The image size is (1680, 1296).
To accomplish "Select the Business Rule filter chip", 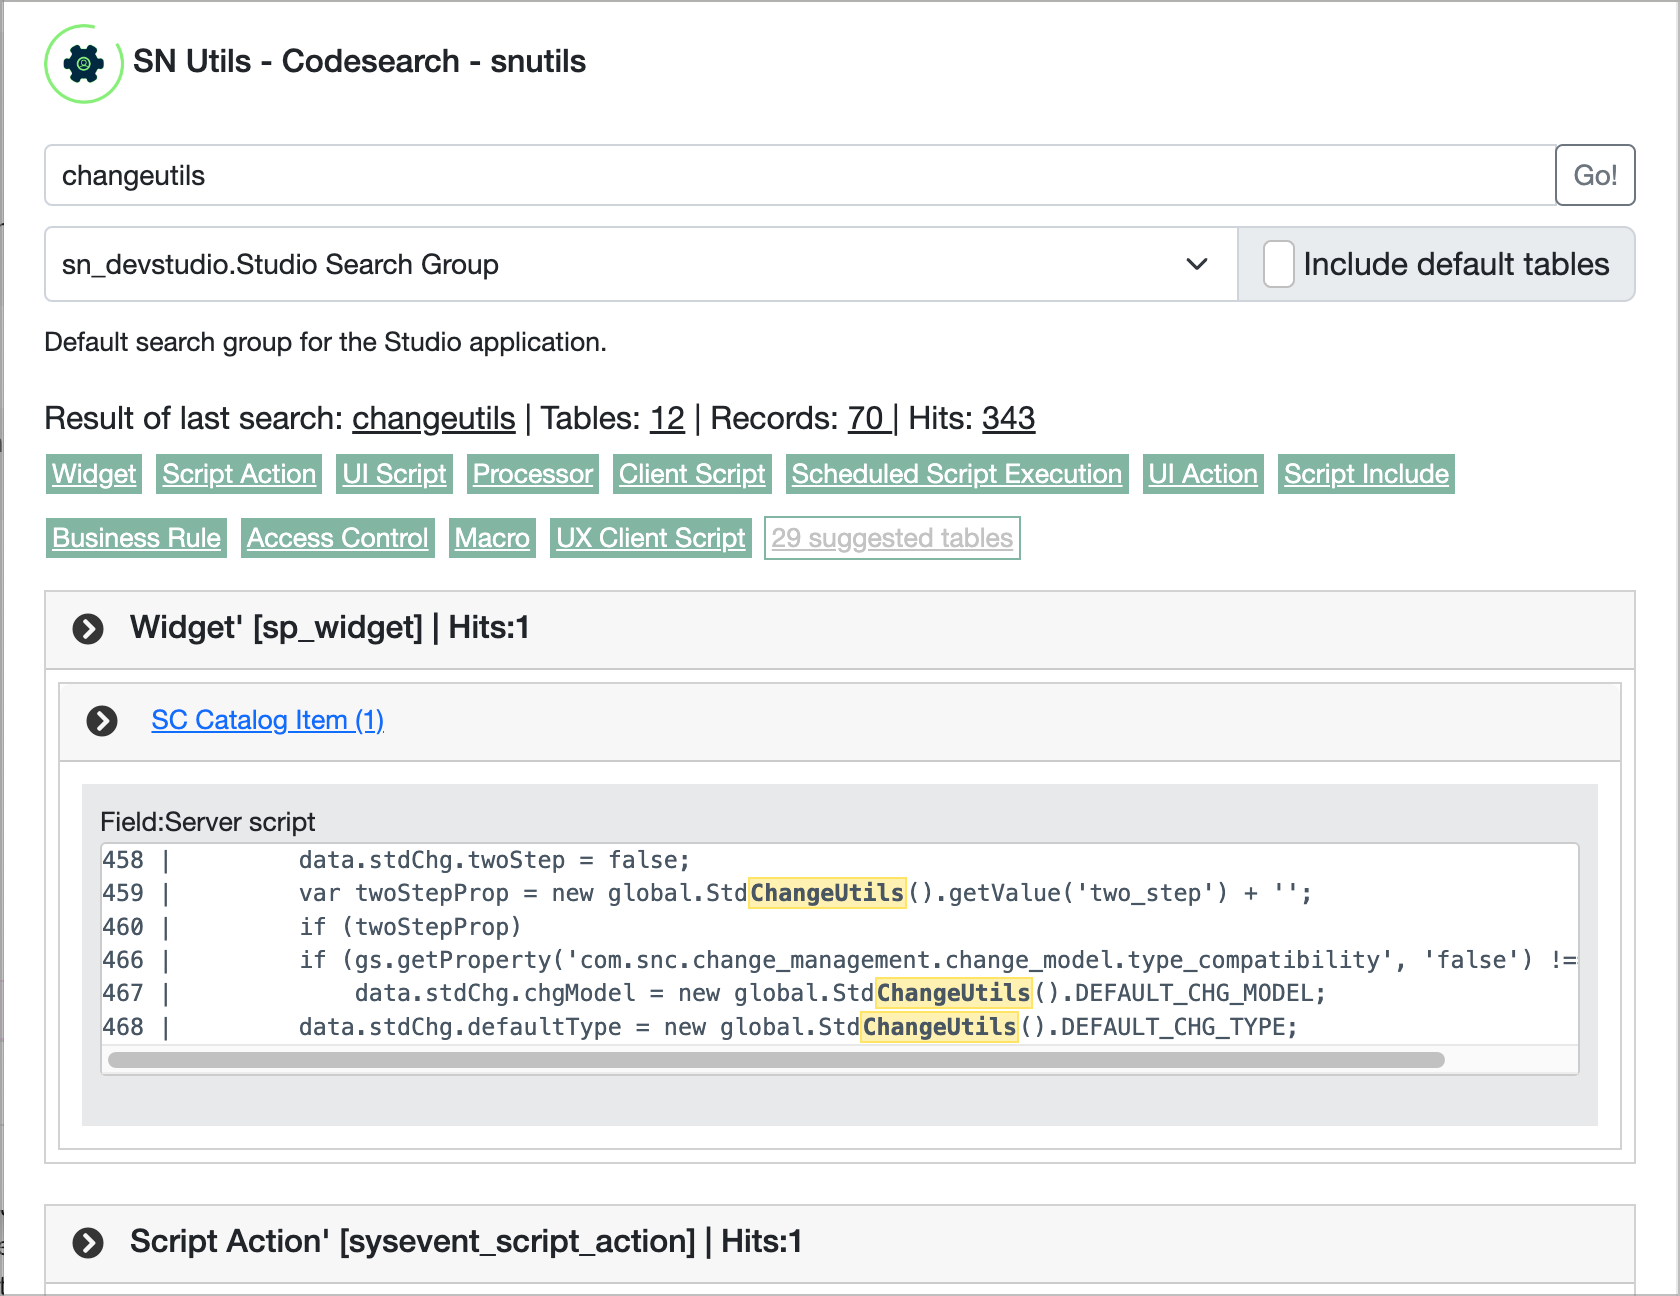I will click(135, 537).
